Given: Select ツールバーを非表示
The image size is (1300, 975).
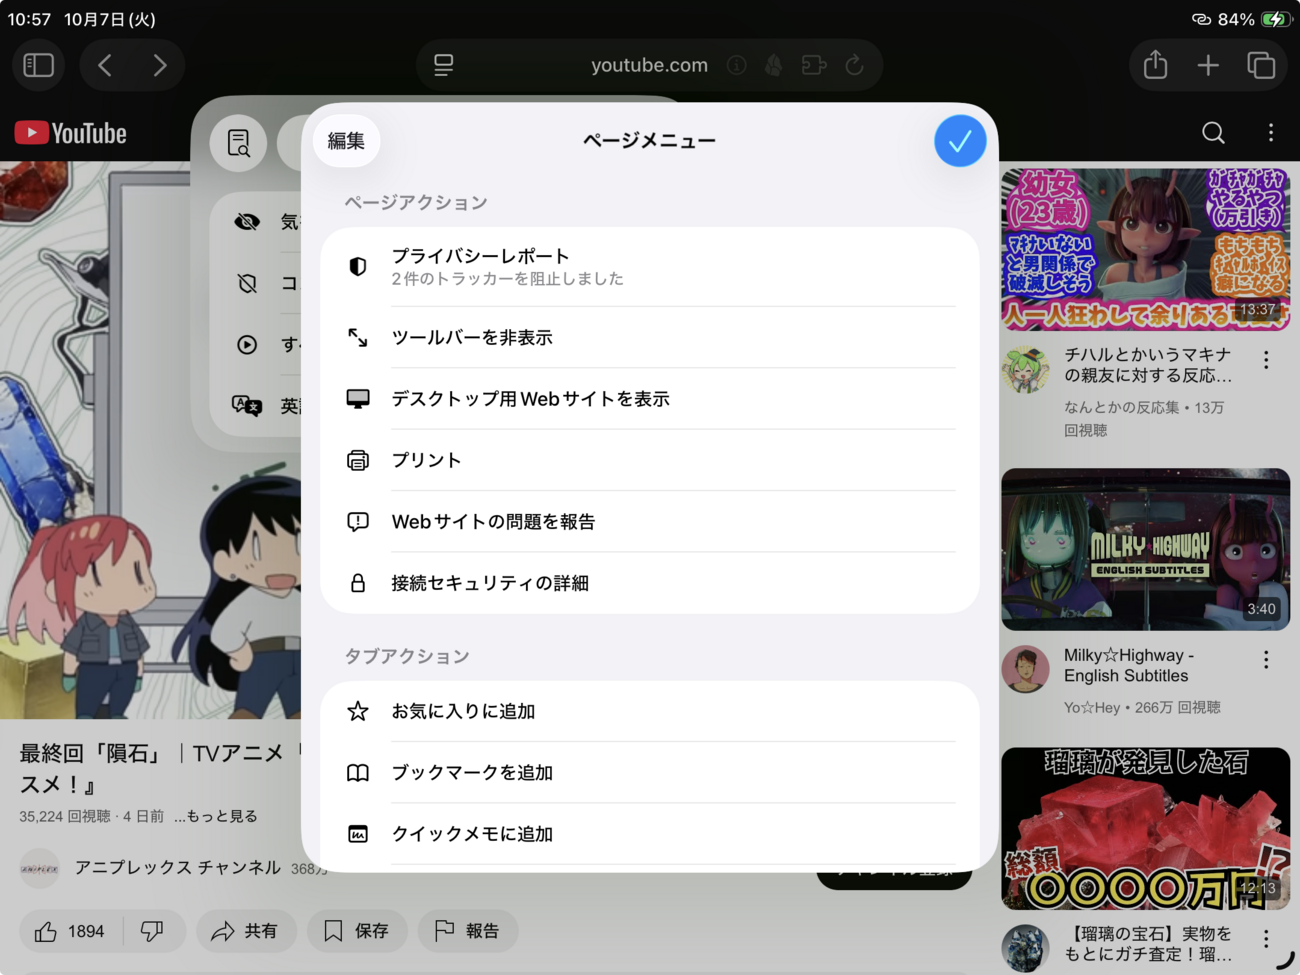Looking at the screenshot, I should tap(650, 337).
